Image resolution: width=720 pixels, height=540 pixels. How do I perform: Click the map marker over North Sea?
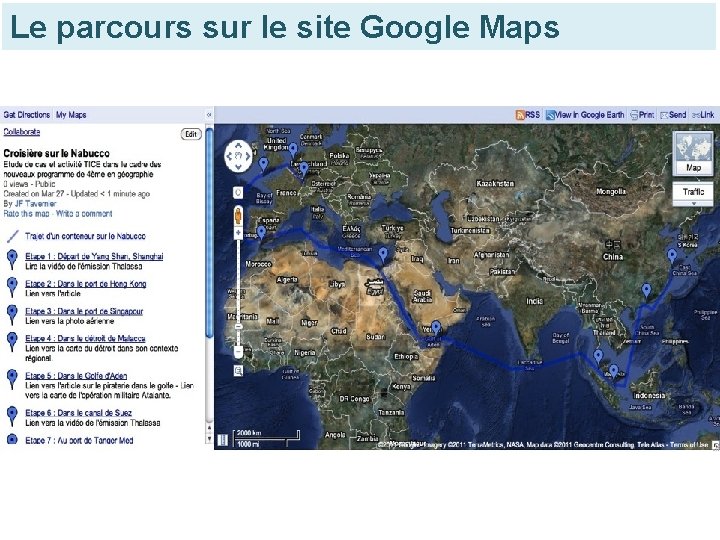(293, 149)
